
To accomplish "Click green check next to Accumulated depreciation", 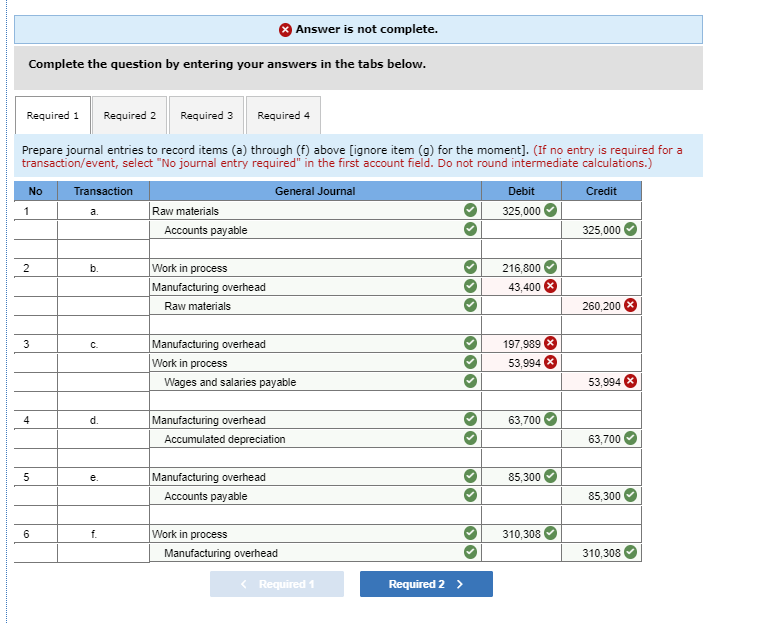I will point(471,438).
